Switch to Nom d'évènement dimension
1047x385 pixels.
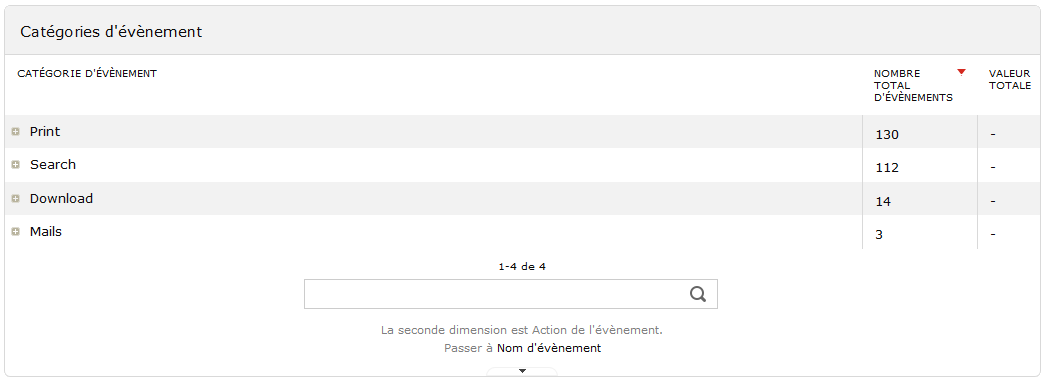point(549,348)
